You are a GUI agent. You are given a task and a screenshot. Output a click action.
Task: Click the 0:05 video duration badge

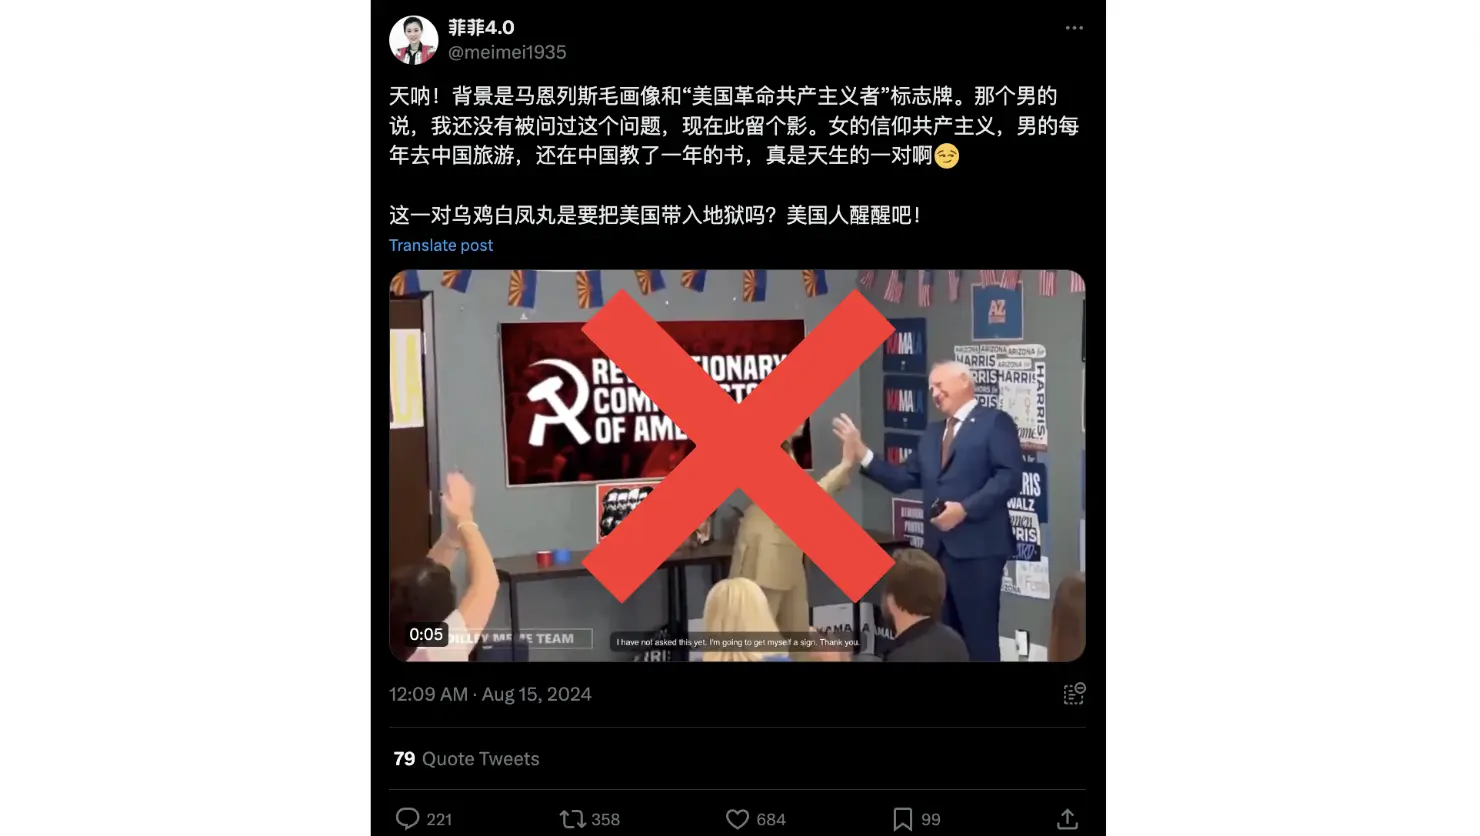pyautogui.click(x=426, y=634)
